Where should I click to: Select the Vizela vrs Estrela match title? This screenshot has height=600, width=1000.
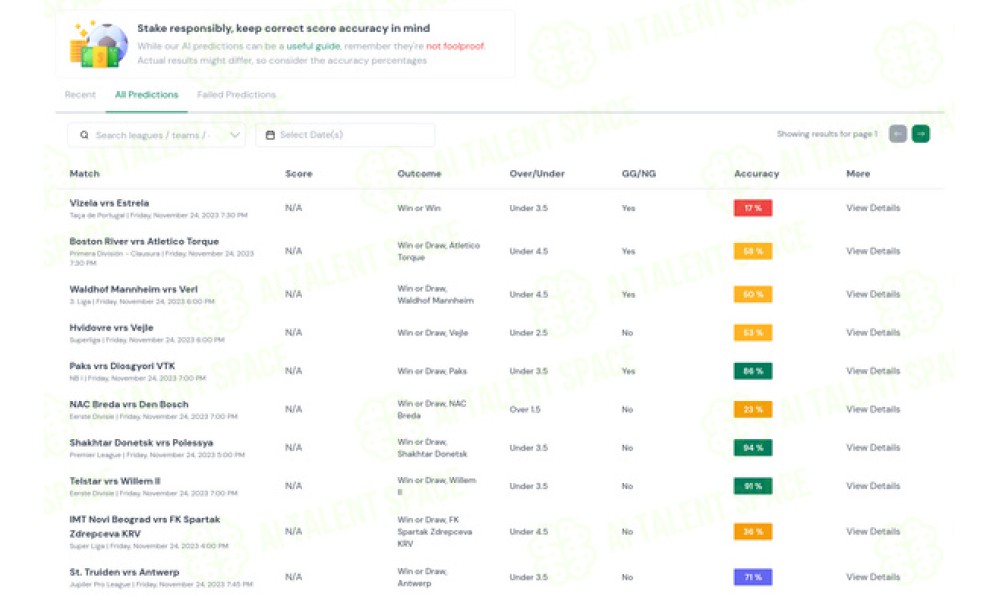[109, 203]
